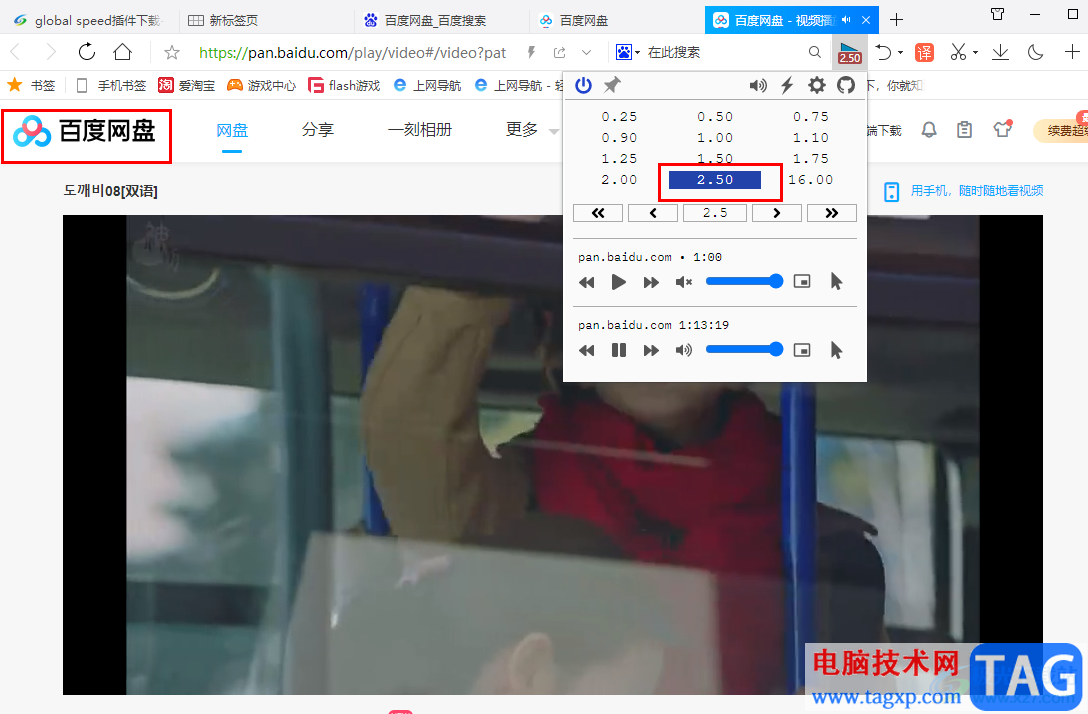Open the translate extension icon

(924, 52)
